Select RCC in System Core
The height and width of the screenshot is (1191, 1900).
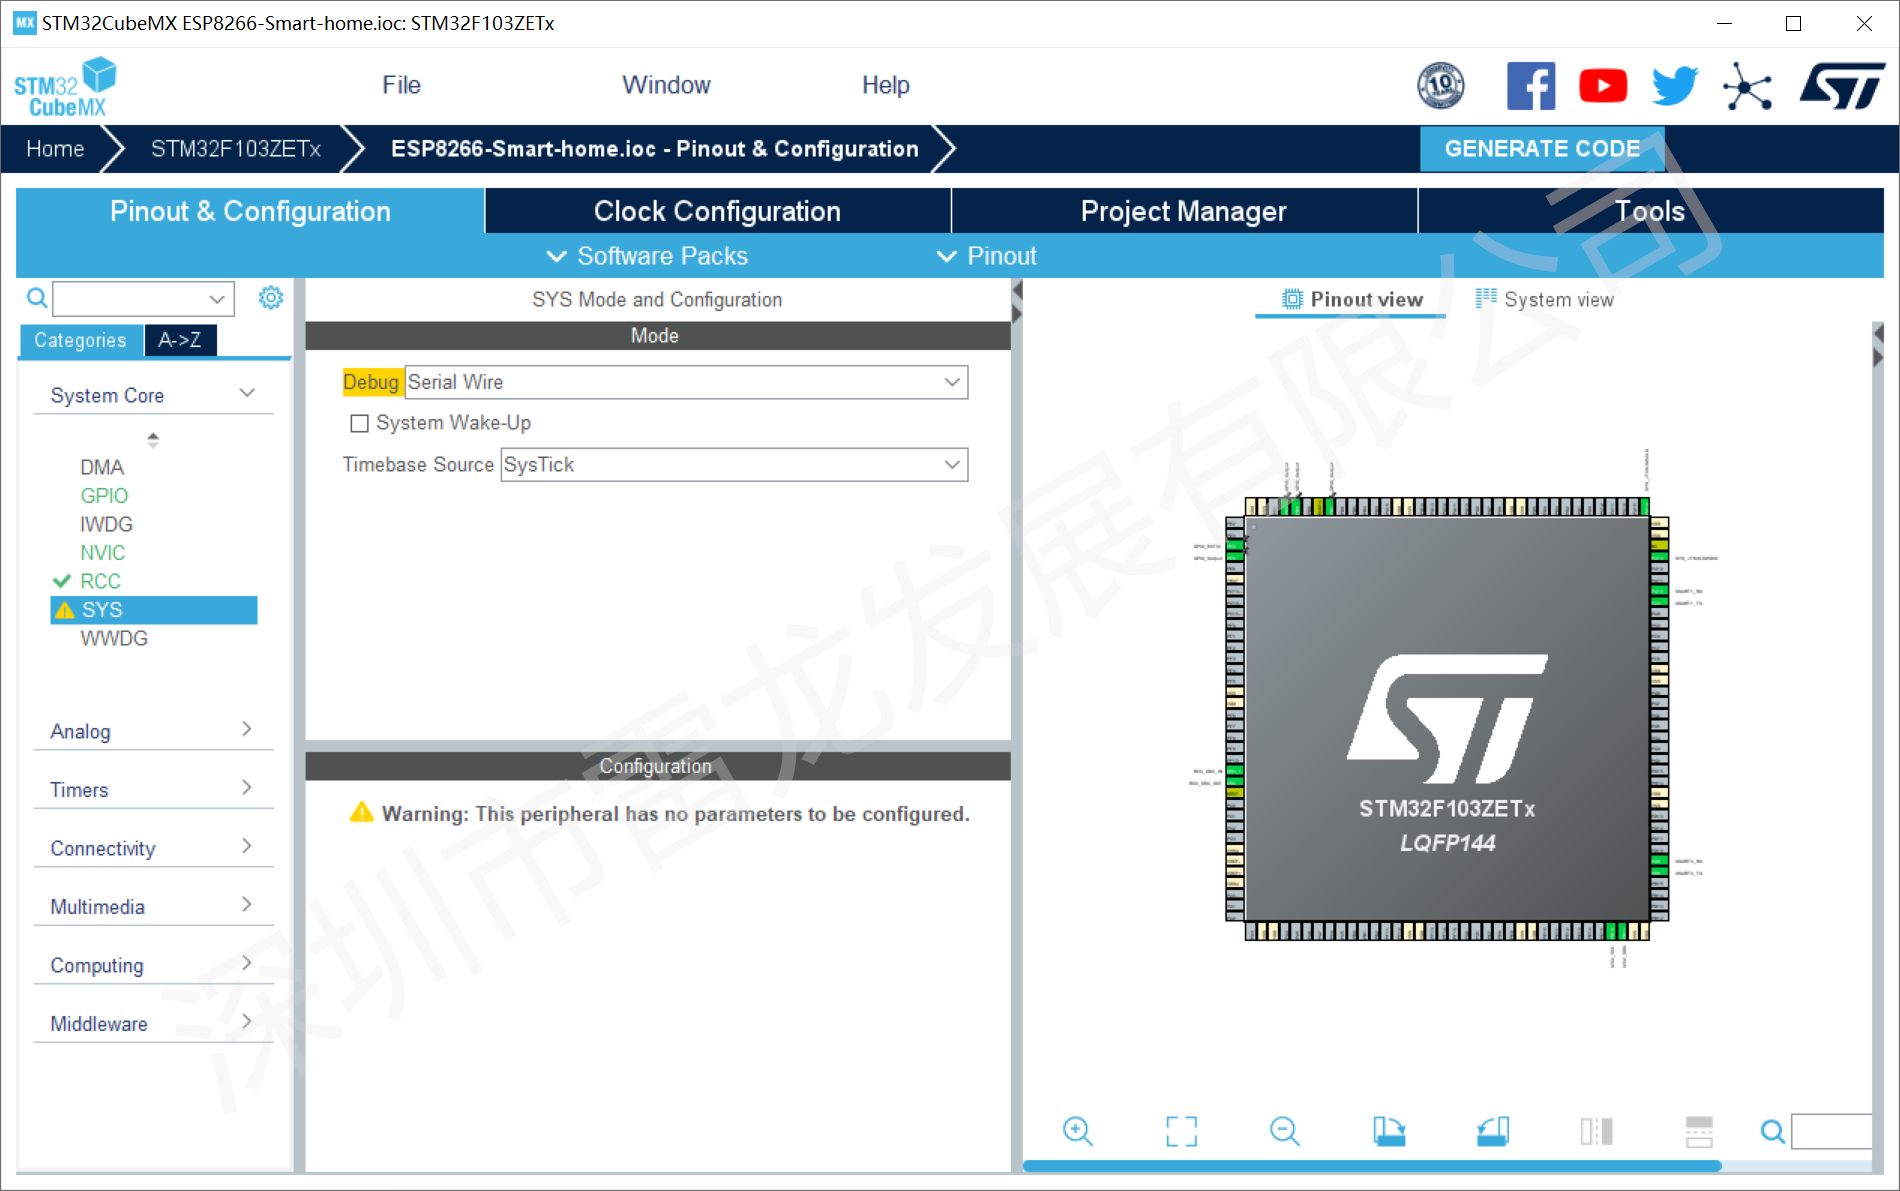coord(100,581)
